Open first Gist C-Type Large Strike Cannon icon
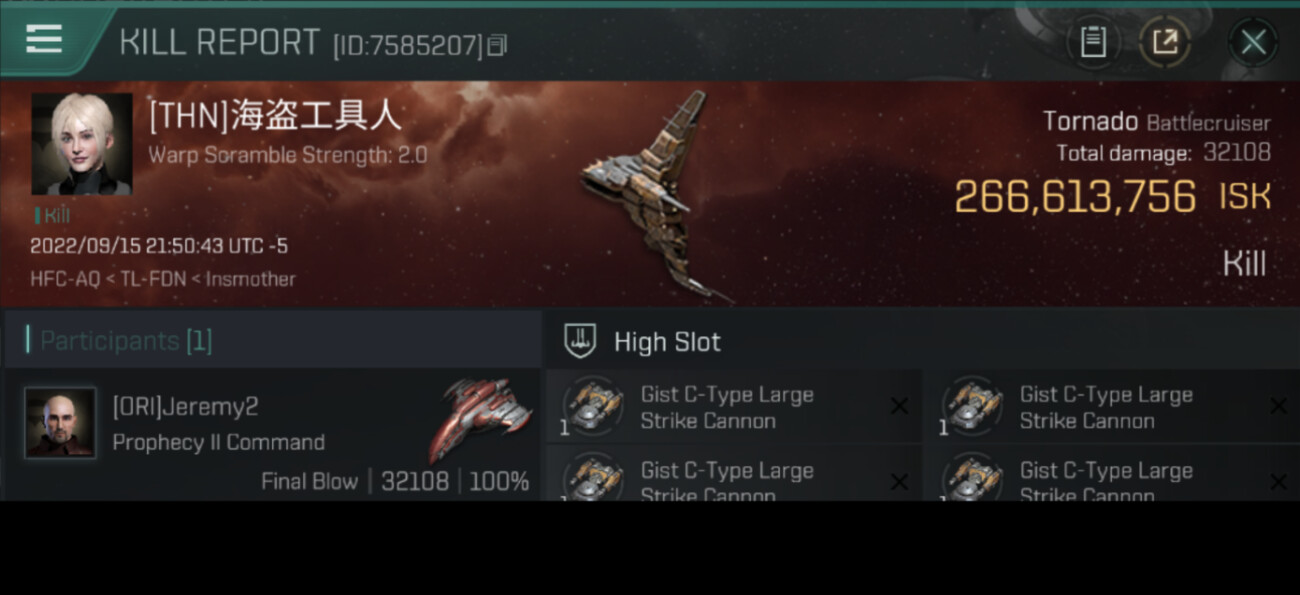 [593, 406]
